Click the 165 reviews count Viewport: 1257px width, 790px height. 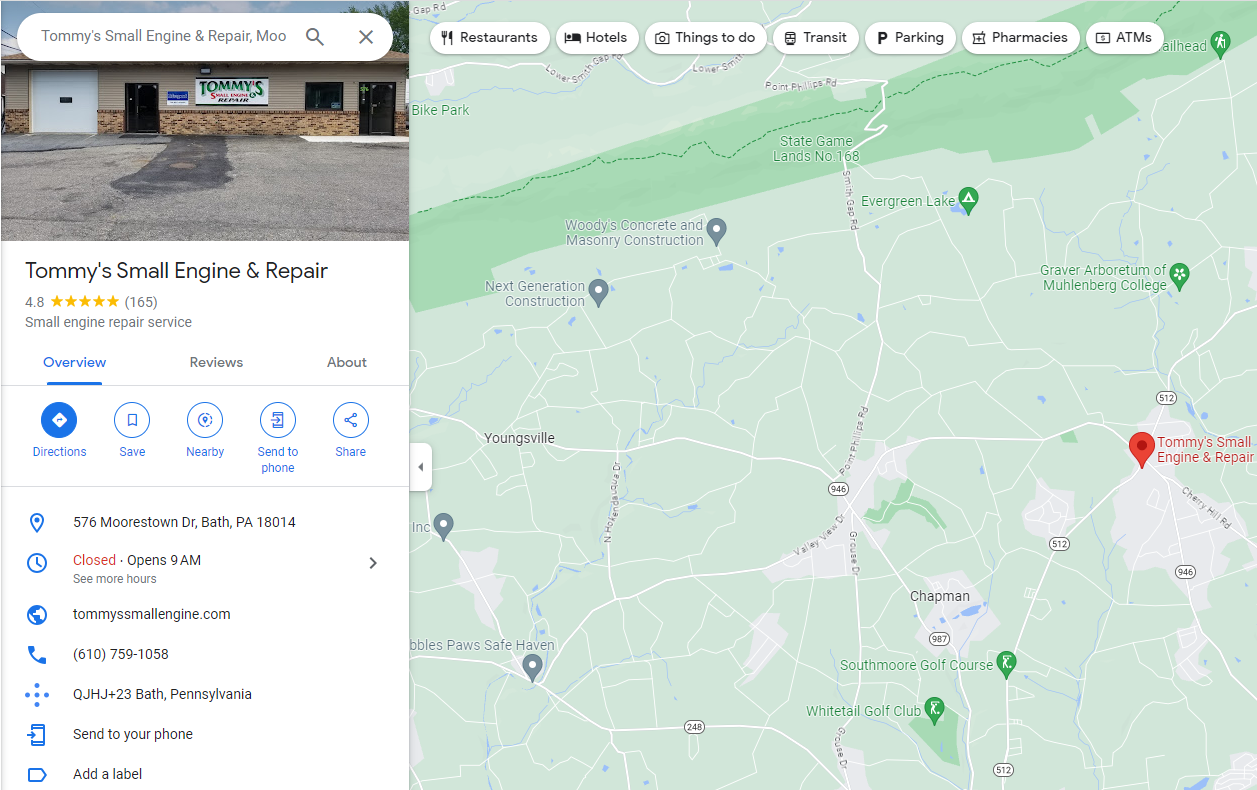[141, 301]
